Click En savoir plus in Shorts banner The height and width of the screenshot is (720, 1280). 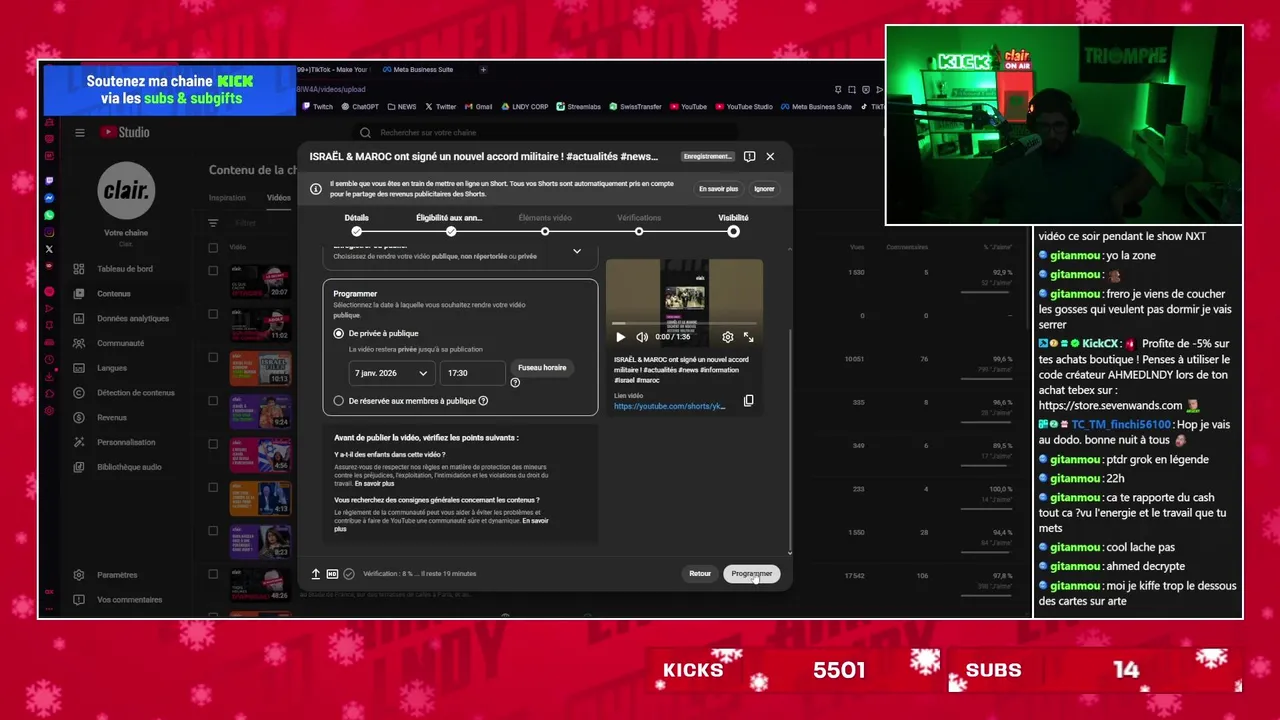coord(718,189)
